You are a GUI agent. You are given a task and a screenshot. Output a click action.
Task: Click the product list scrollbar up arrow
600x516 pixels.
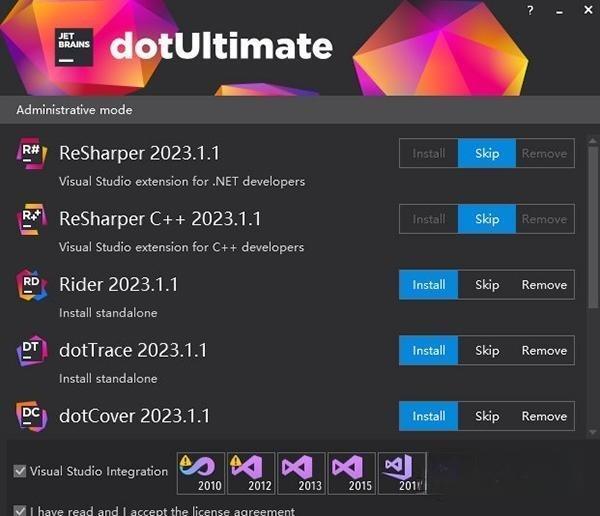593,141
